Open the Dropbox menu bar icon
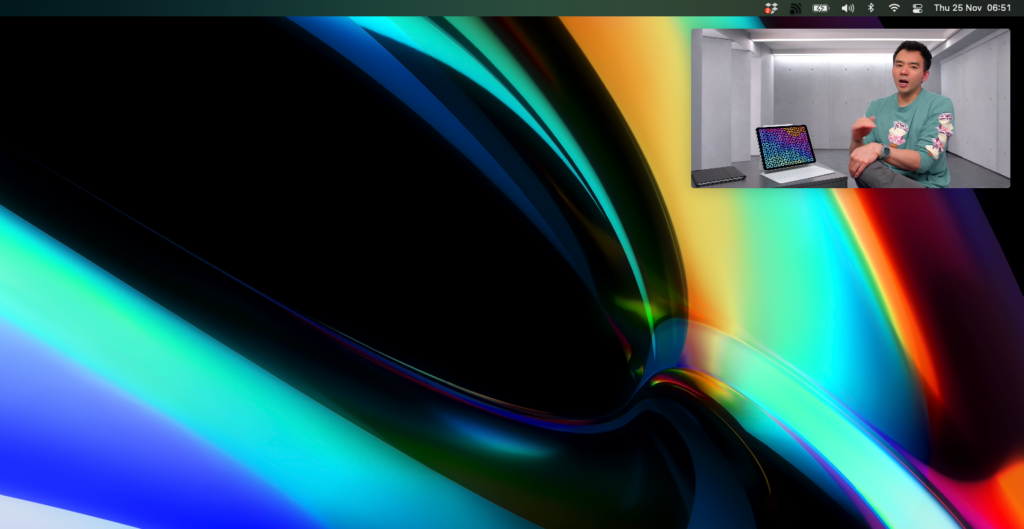The width and height of the screenshot is (1024, 529). (x=771, y=8)
